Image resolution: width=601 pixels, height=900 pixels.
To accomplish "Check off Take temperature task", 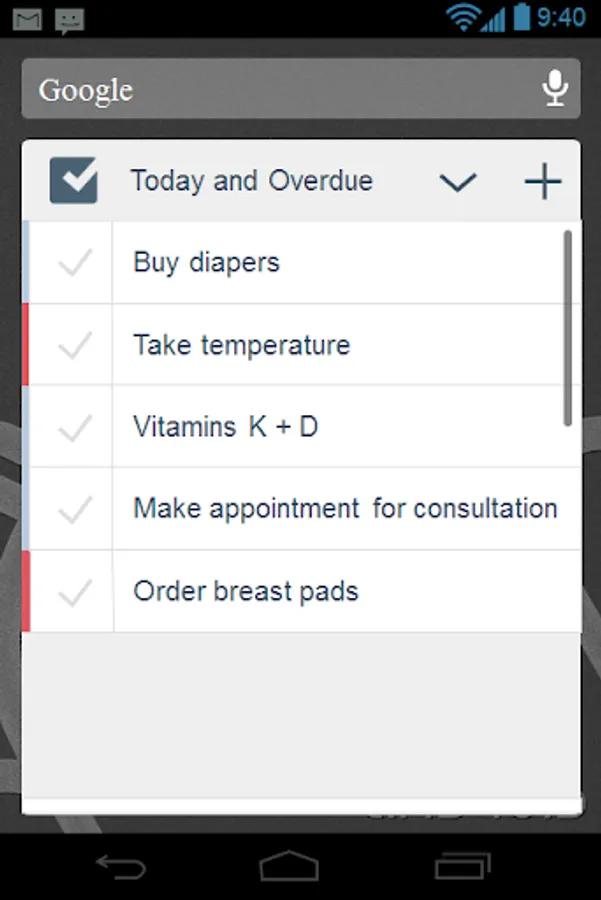I will coord(74,346).
